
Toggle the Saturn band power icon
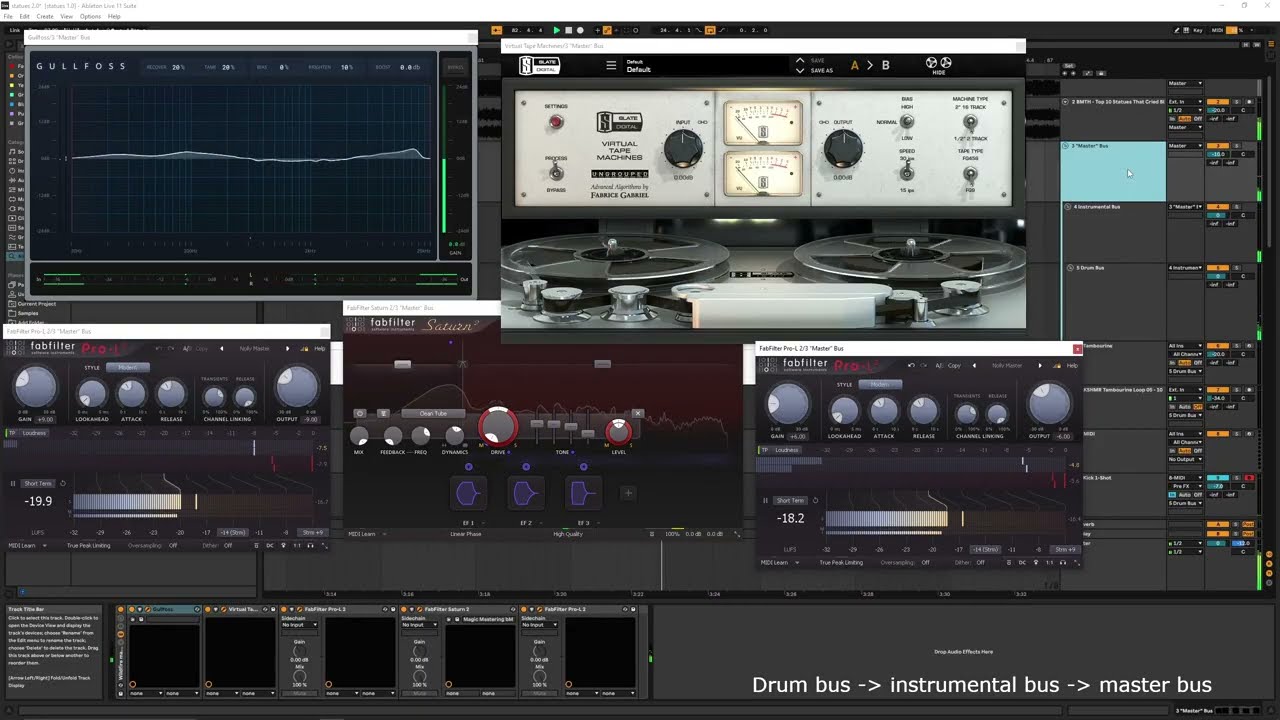[x=360, y=413]
